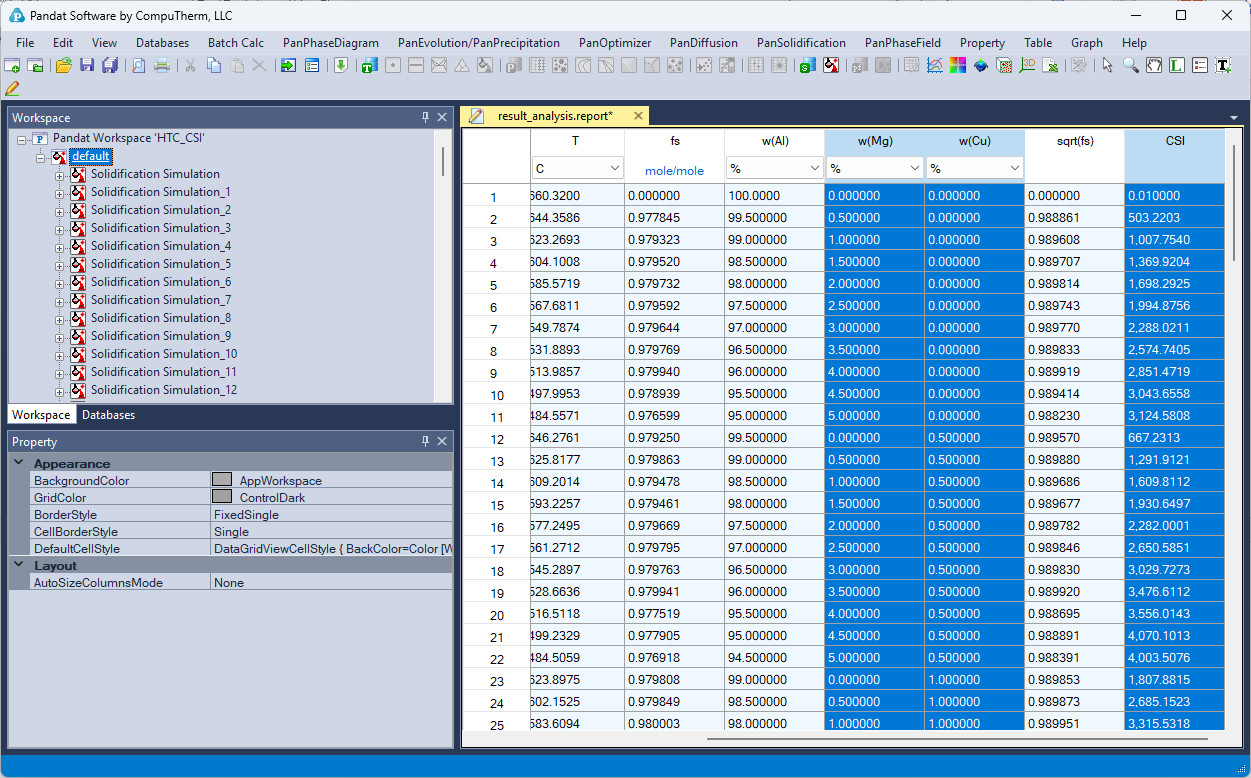Click the 3D plot toolbar icon
Screen dimensions: 1251x778
1027,66
